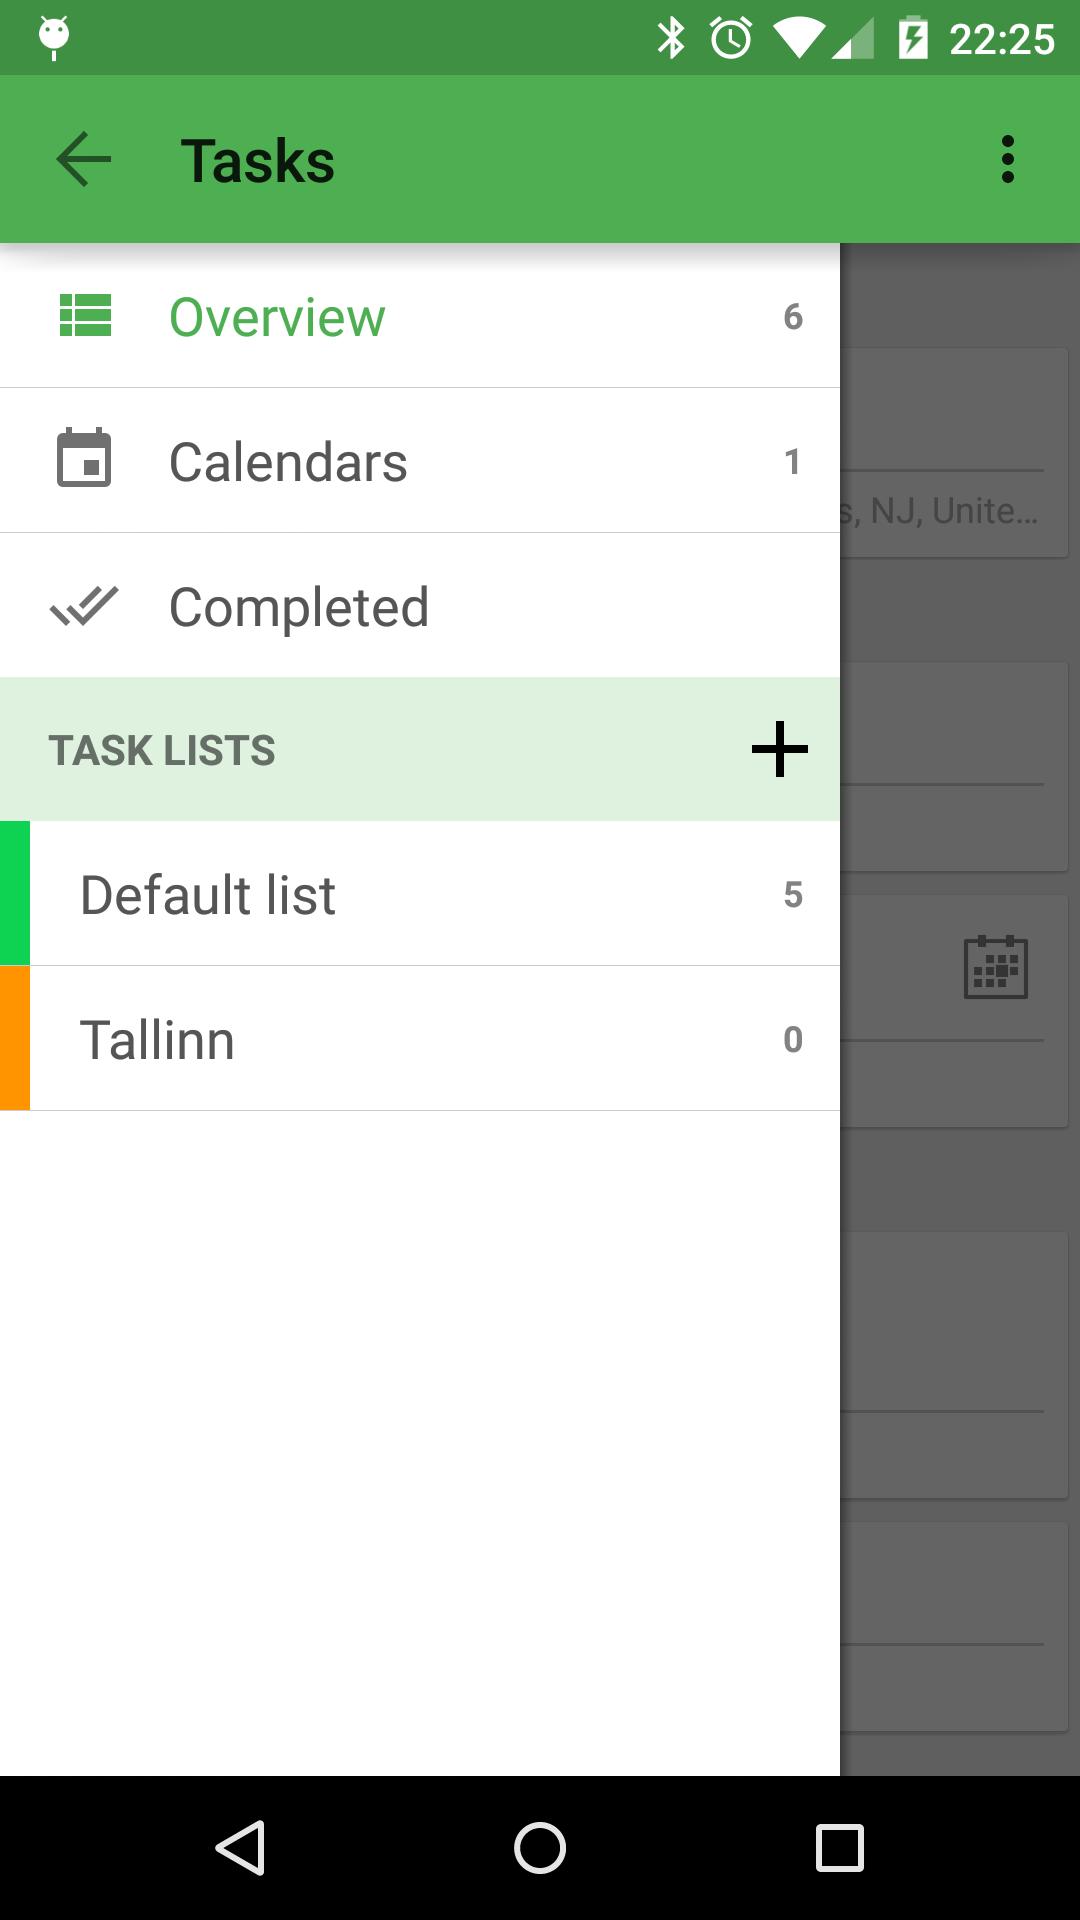Open the date picker calendar icon
The width and height of the screenshot is (1080, 1920).
pyautogui.click(x=996, y=966)
